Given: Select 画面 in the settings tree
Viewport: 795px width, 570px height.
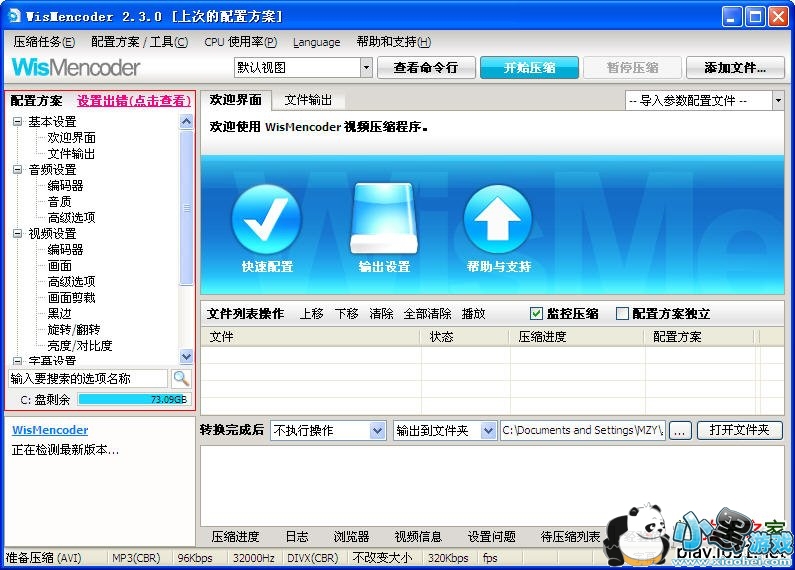Looking at the screenshot, I should click(59, 265).
